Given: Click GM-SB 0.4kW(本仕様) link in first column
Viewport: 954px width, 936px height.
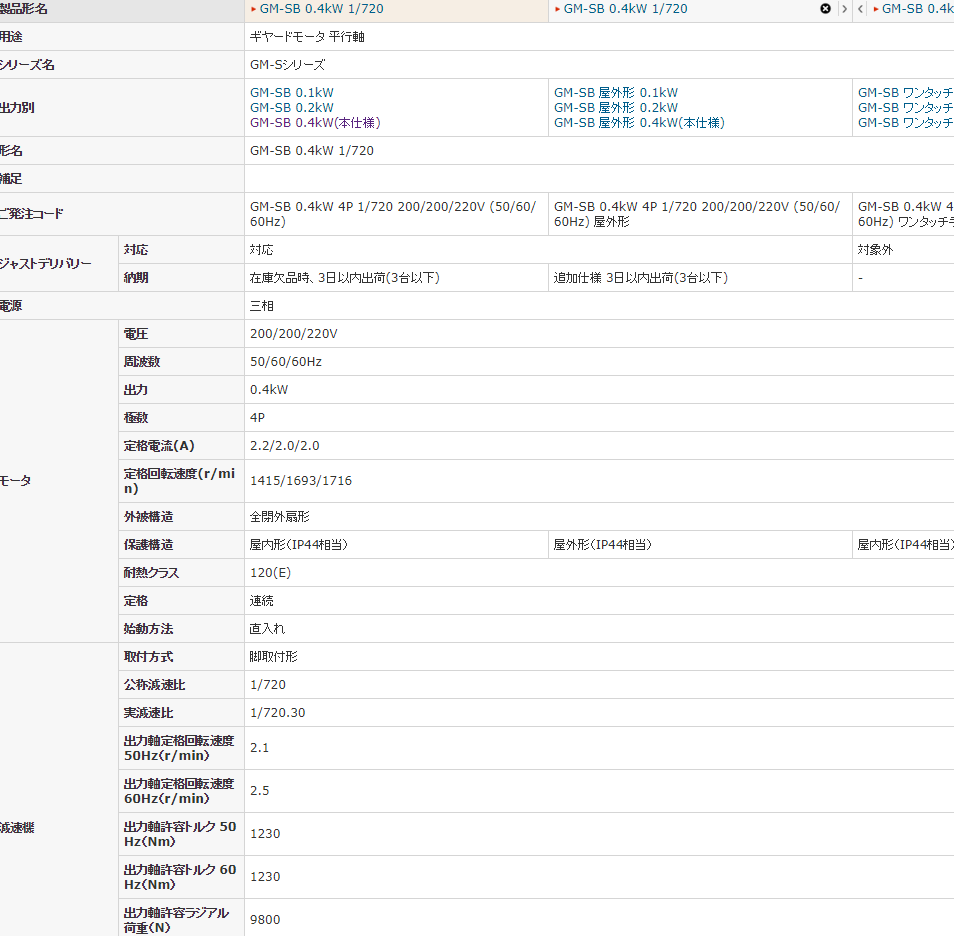Looking at the screenshot, I should point(314,123).
